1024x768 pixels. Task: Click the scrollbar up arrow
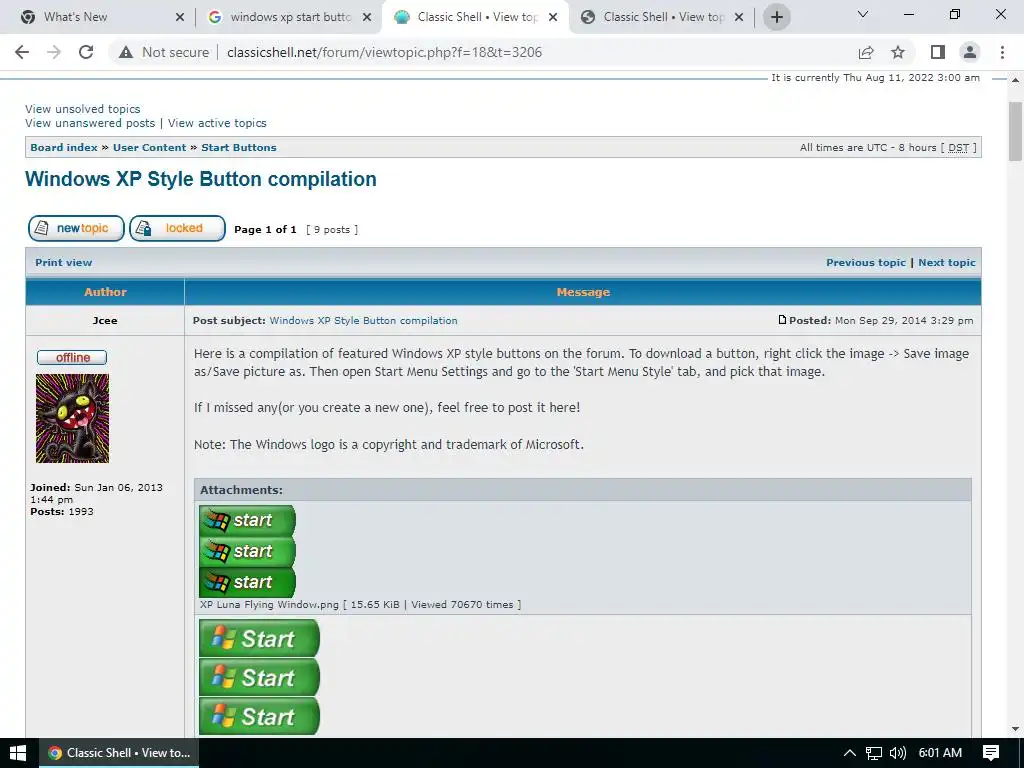[x=1015, y=80]
